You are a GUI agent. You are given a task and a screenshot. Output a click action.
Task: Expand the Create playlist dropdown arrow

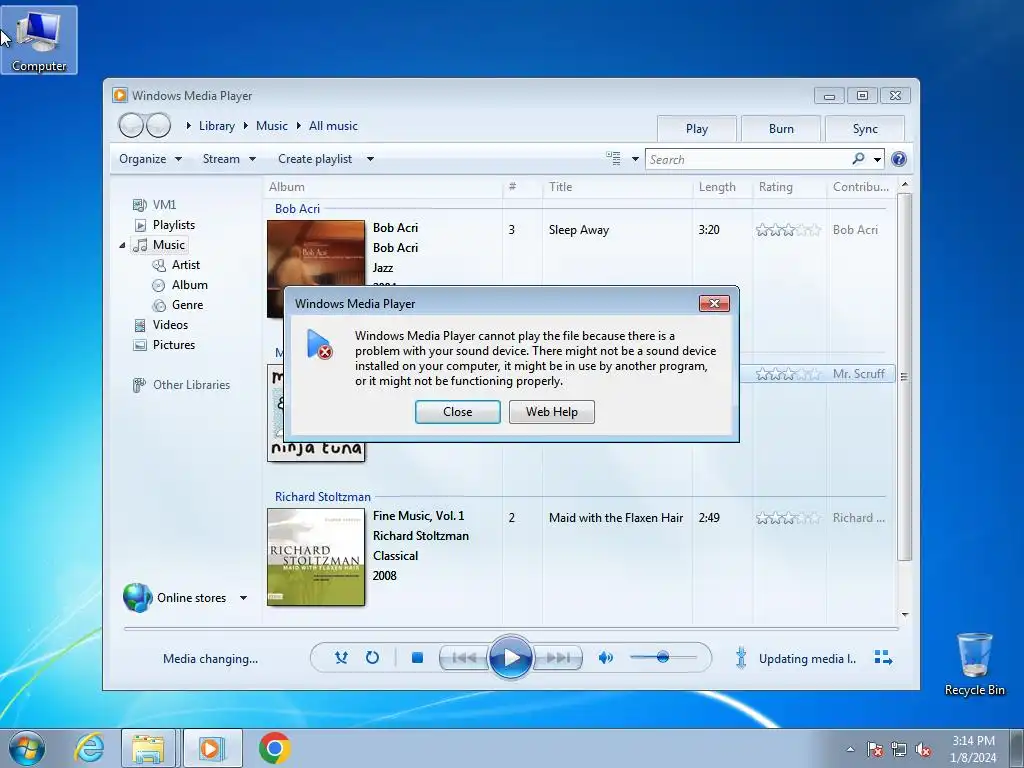pyautogui.click(x=370, y=159)
